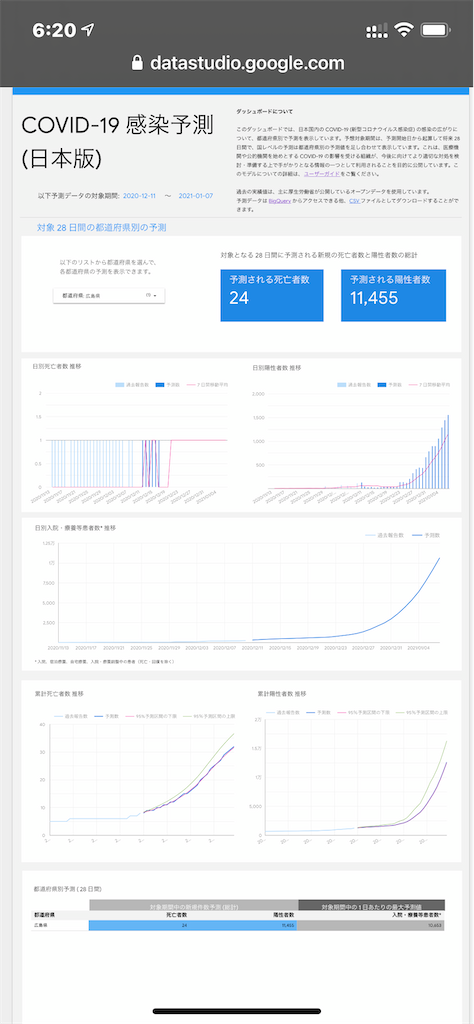Open the CSV download link

click(355, 202)
